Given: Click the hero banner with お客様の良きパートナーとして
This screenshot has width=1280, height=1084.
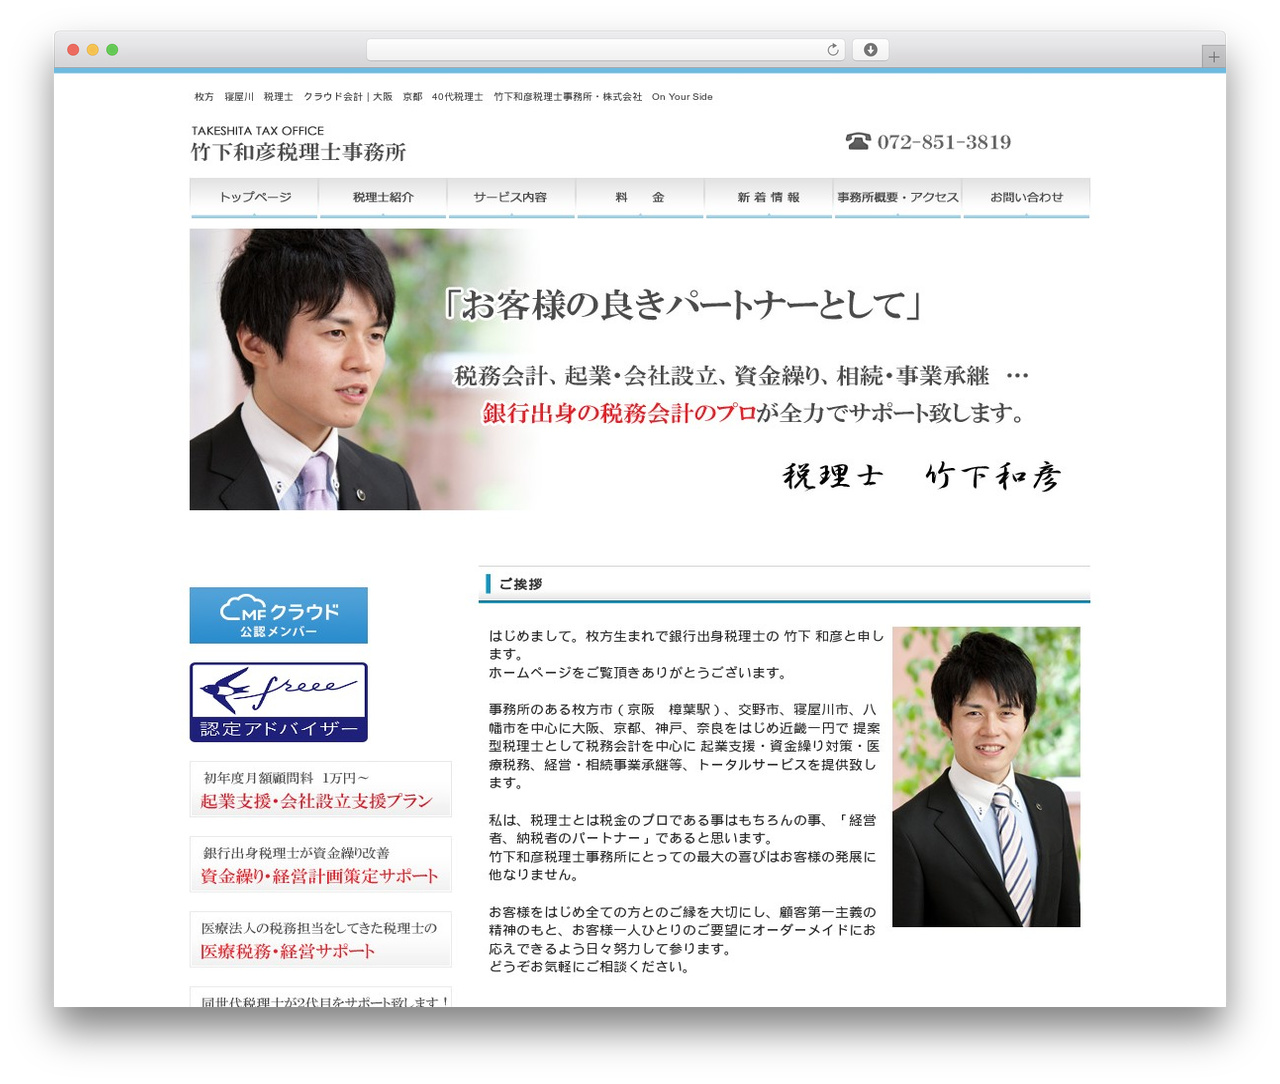Looking at the screenshot, I should click(x=640, y=369).
